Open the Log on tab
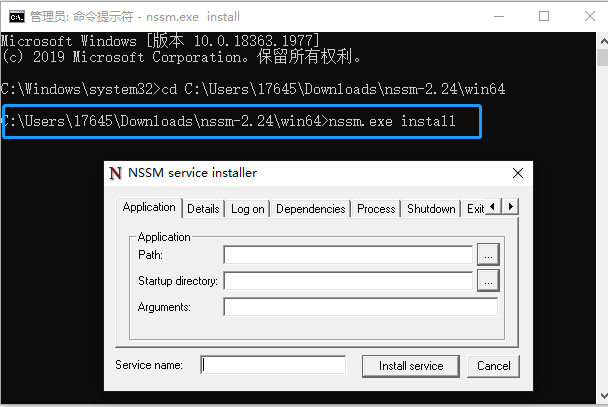 [x=247, y=209]
